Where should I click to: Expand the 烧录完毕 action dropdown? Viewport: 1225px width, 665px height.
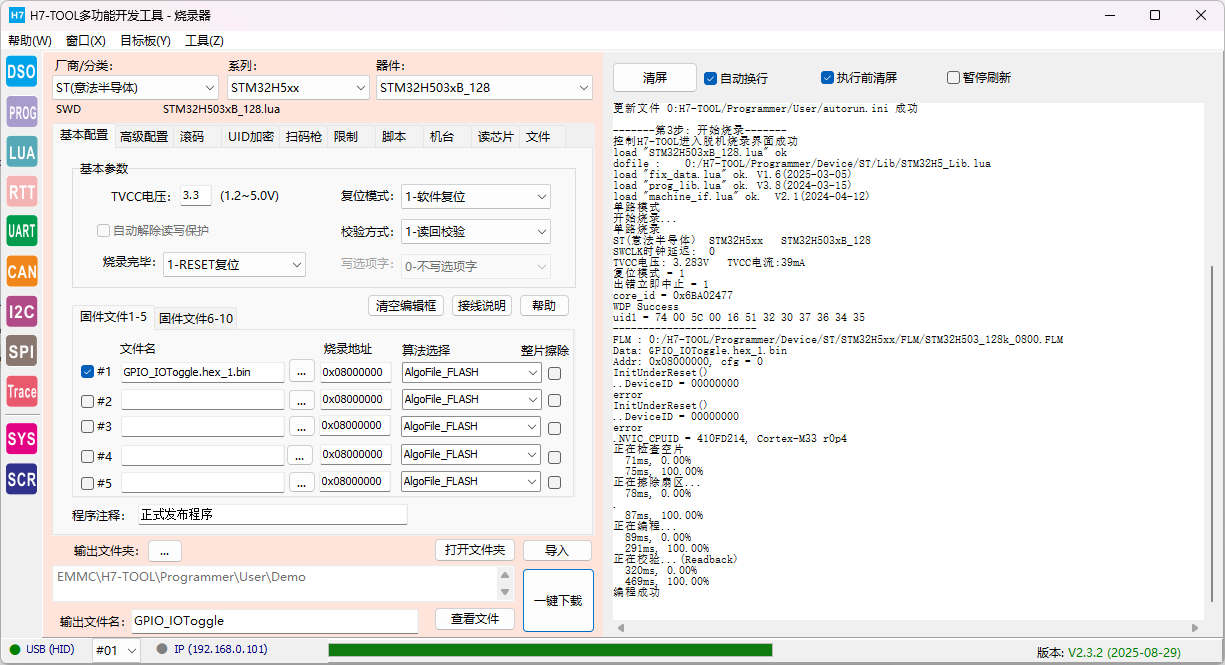click(x=235, y=265)
